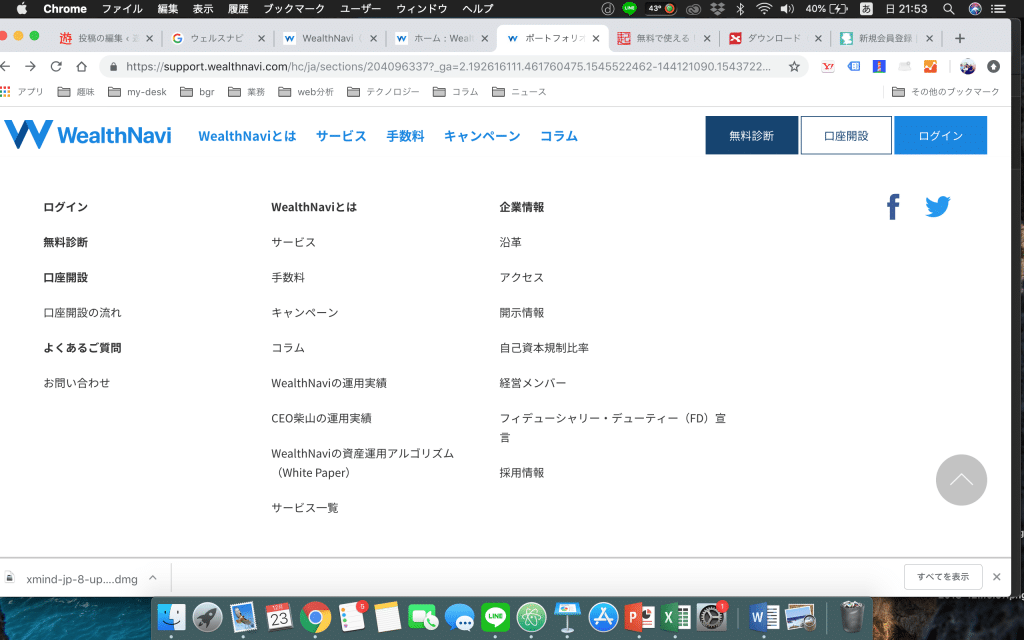Open the App Store in the Dock
Viewport: 1024px width, 640px height.
pos(603,616)
